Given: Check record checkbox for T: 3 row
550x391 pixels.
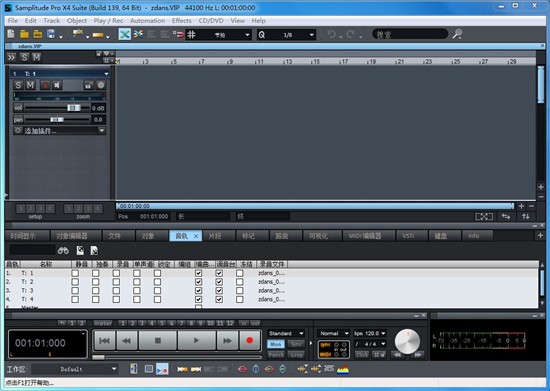Looking at the screenshot, I should click(x=116, y=290).
